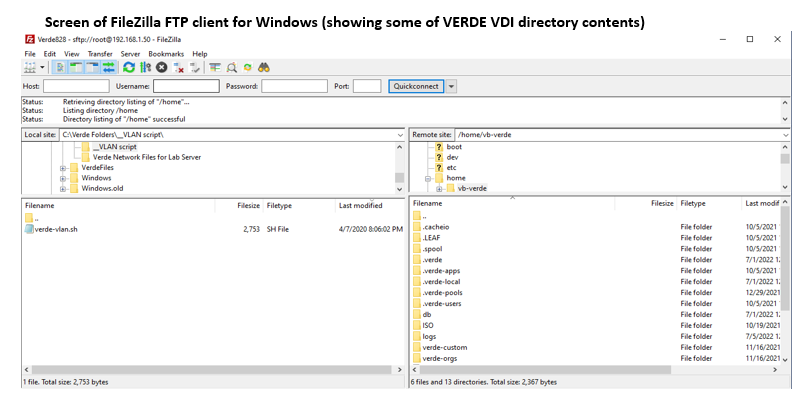Expand the vb-verde remote tree node
This screenshot has width=810, height=404.
439,189
